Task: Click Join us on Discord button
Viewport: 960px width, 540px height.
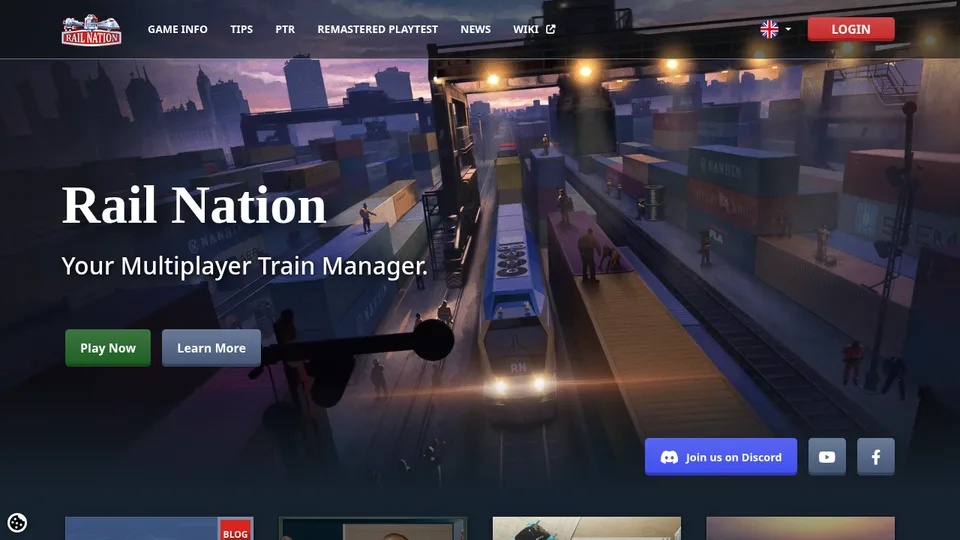Action: point(721,457)
